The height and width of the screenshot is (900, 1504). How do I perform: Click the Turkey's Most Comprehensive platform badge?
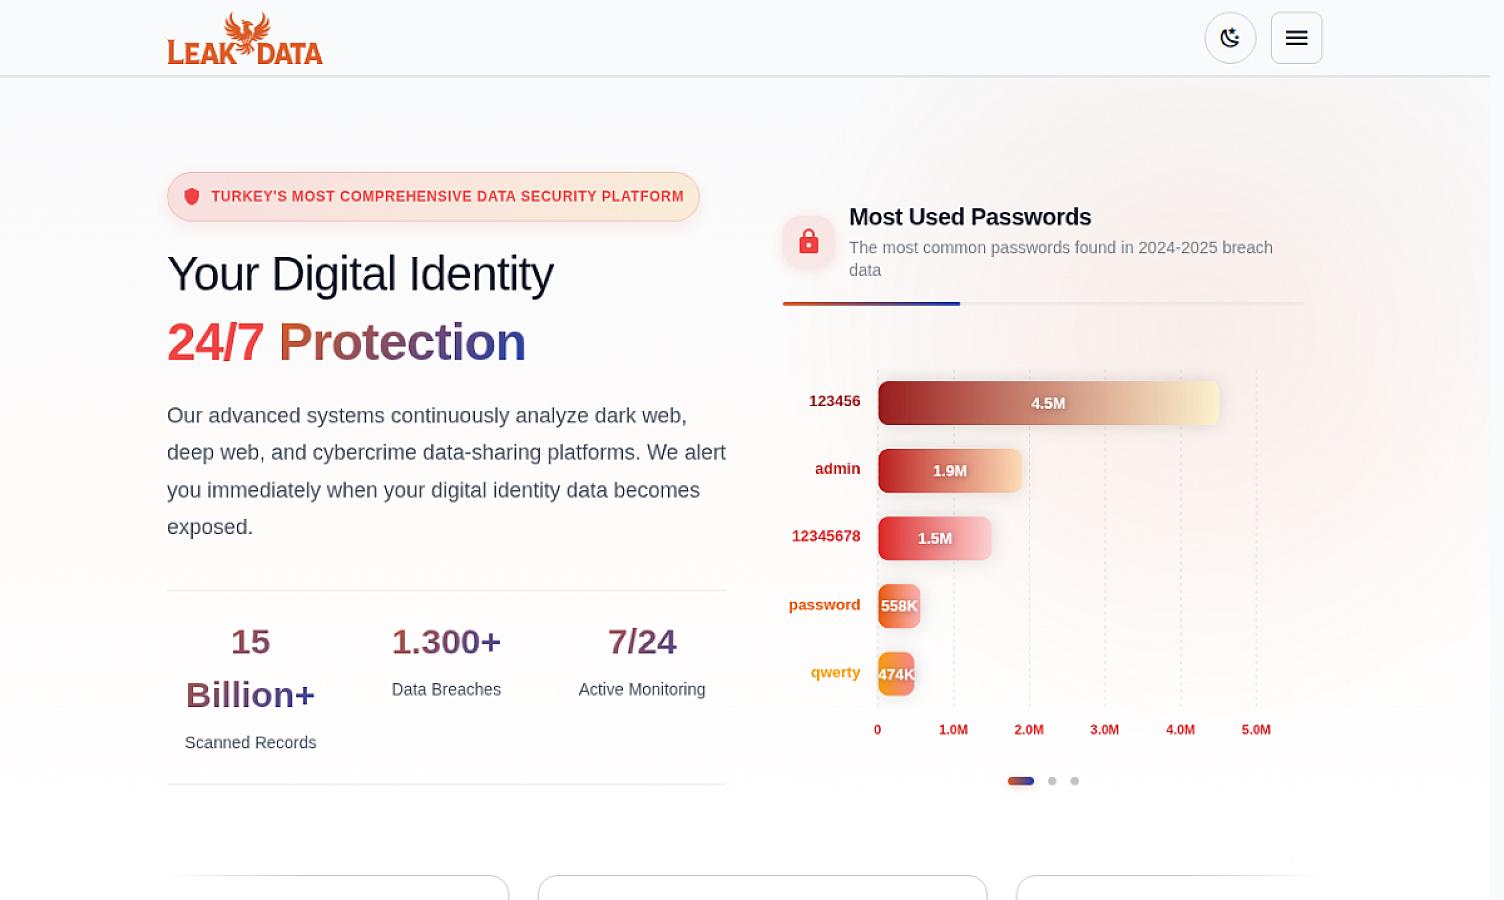(433, 196)
